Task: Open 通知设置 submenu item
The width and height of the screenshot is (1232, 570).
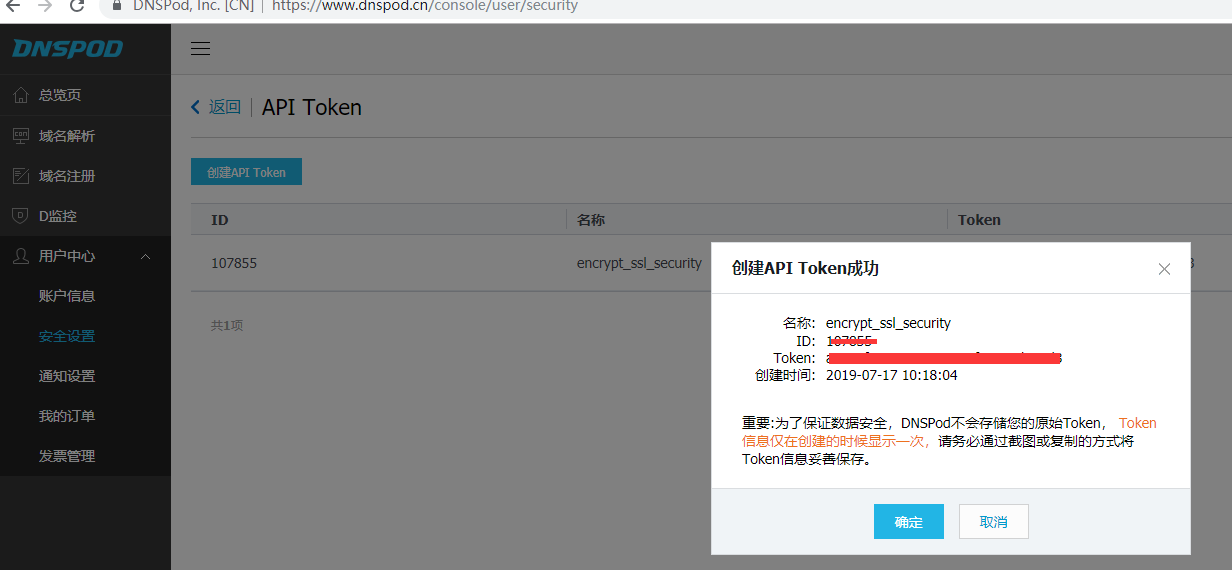Action: pos(67,376)
